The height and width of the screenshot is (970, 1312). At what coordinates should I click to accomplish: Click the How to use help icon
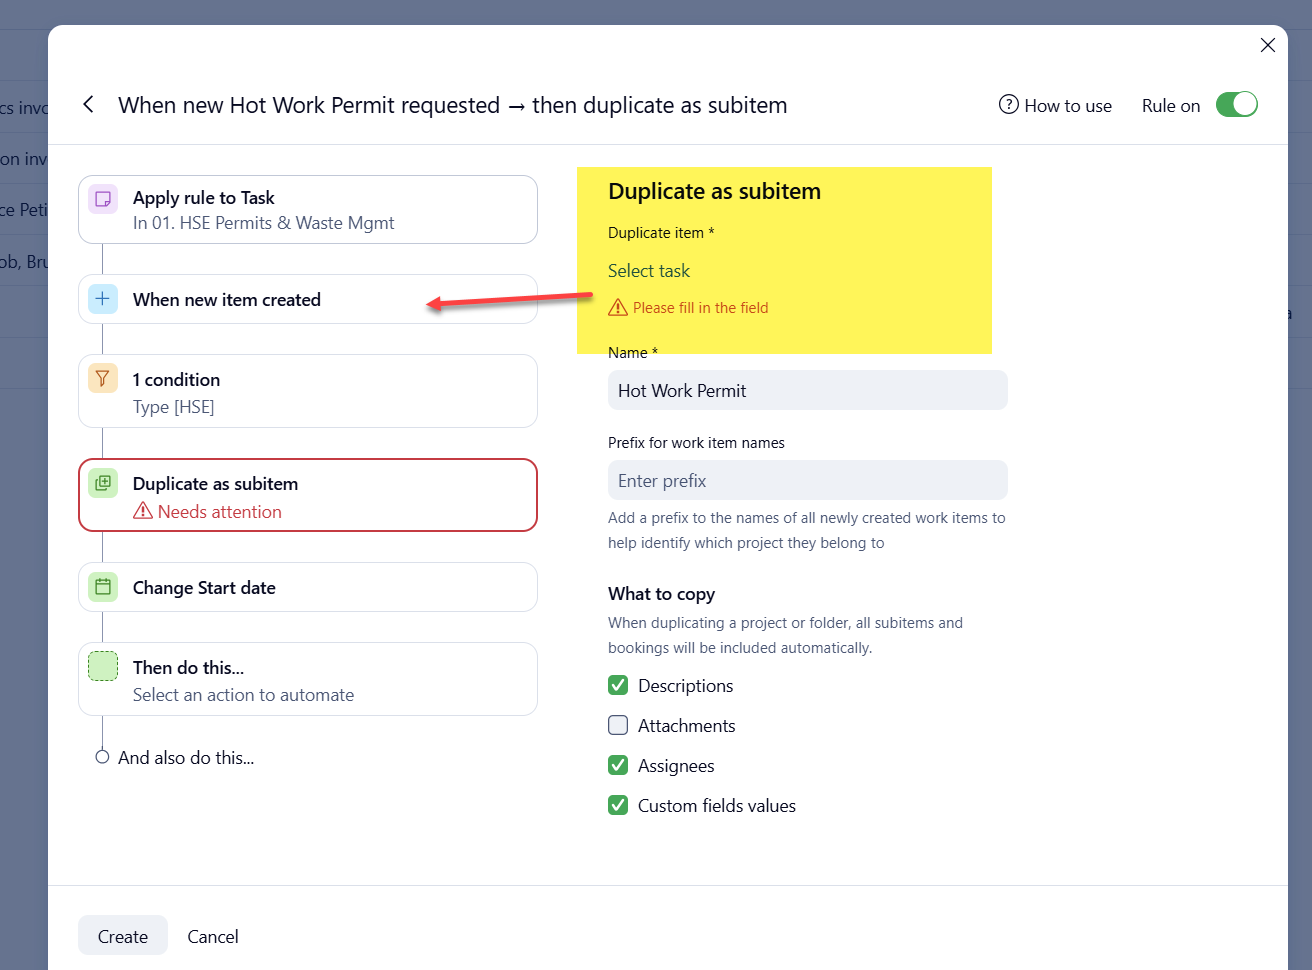click(1008, 105)
